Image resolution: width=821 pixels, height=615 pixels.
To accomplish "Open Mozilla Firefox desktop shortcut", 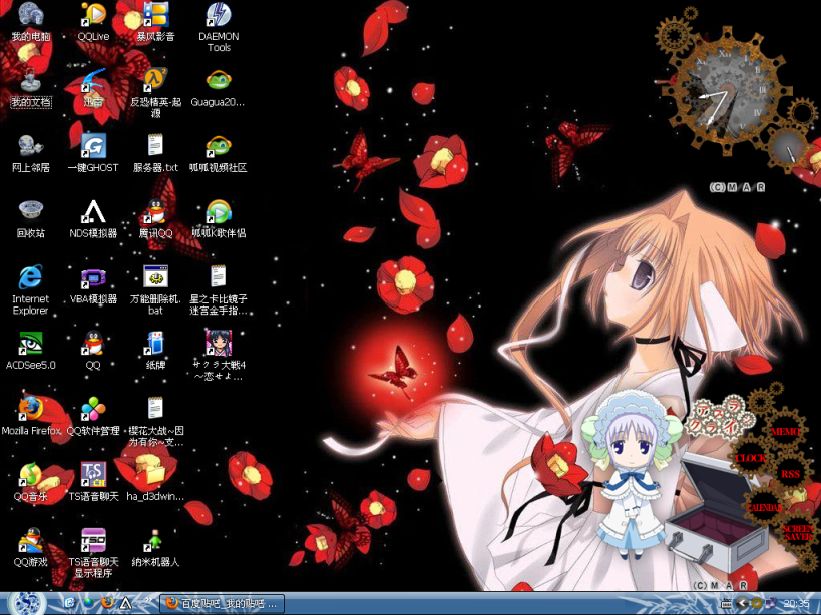I will point(31,417).
